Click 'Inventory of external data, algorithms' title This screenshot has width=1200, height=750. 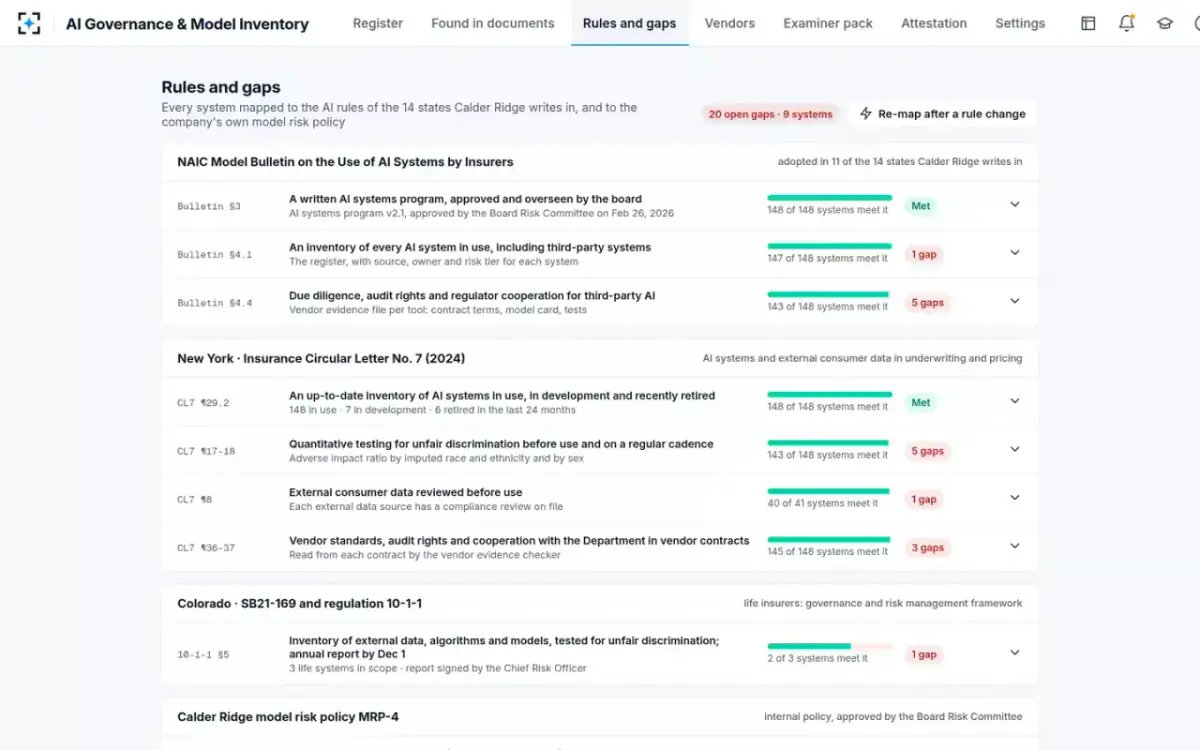tap(504, 647)
